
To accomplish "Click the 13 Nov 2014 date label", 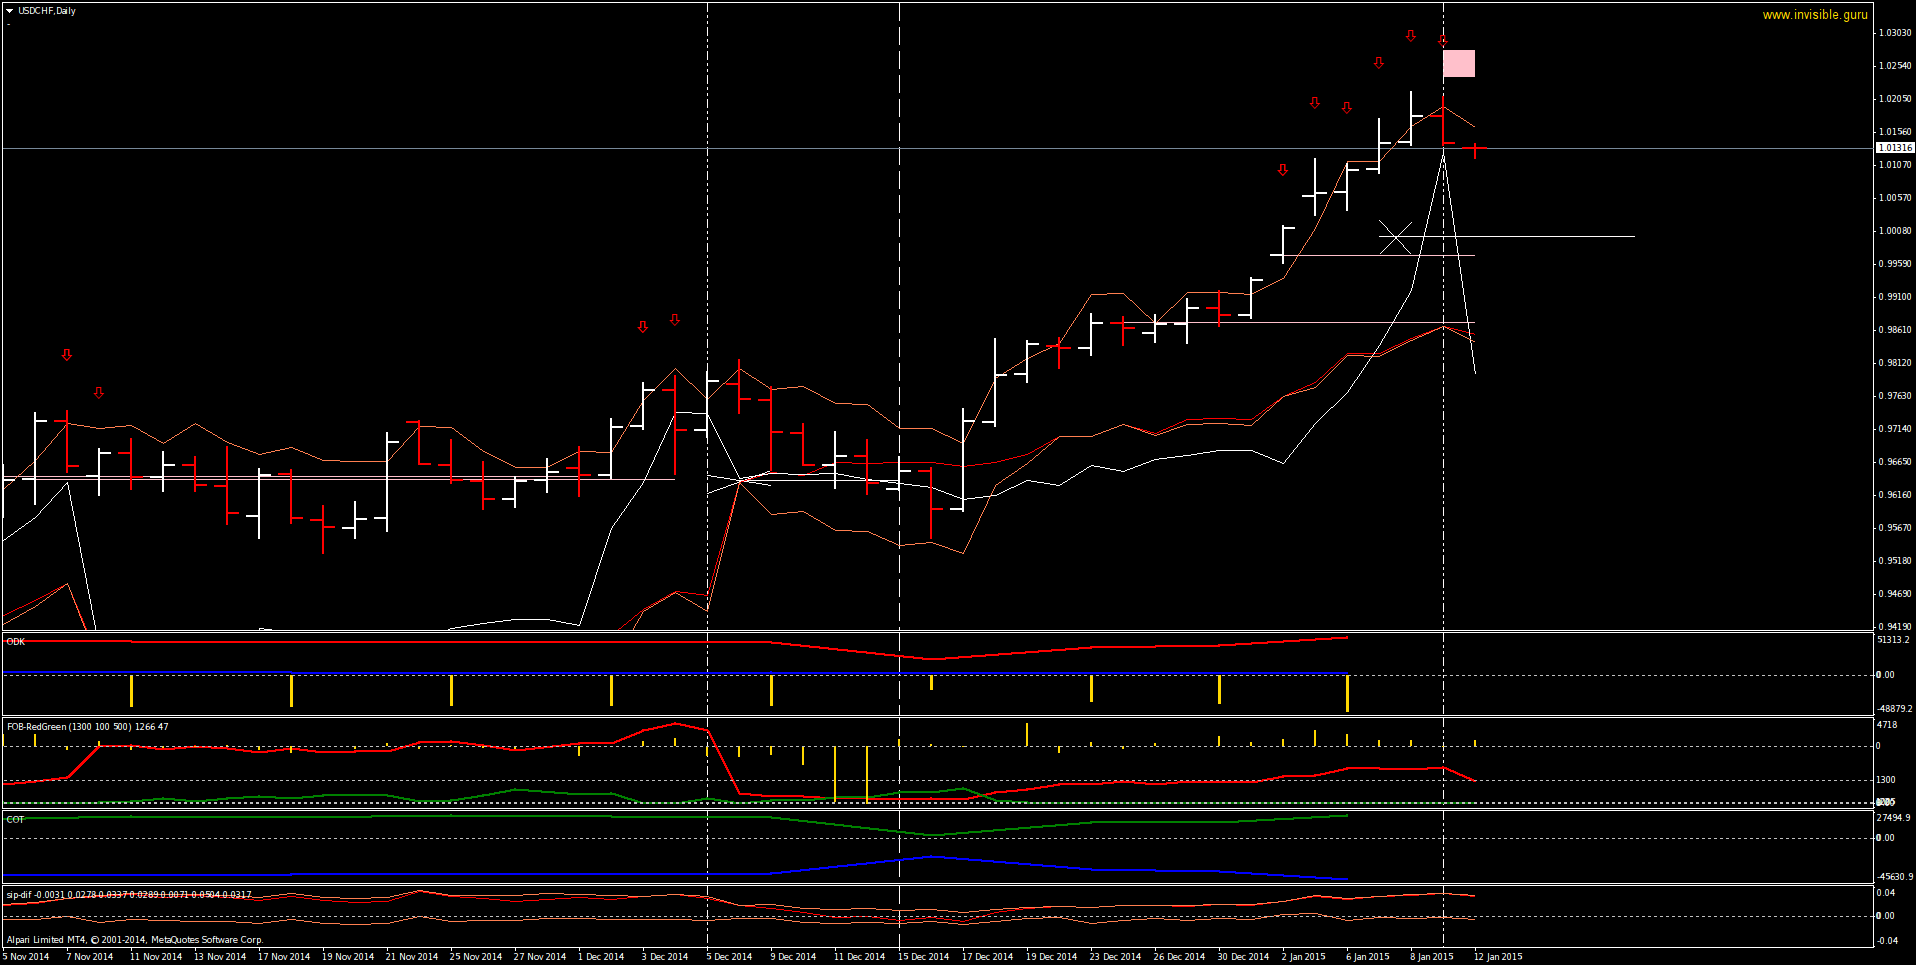I will [x=220, y=957].
